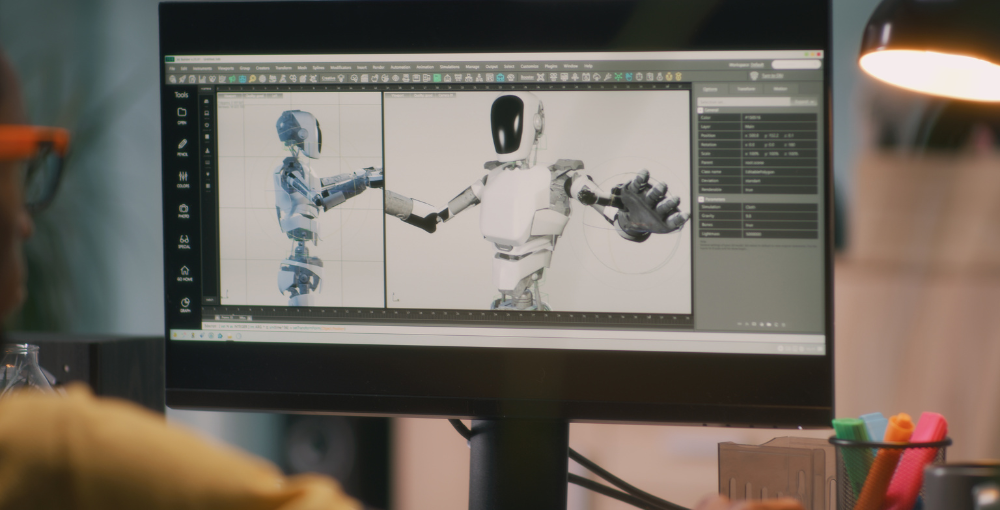This screenshot has height=510, width=1000.
Task: Select the Paste tool in sidebar
Action: coord(183,209)
